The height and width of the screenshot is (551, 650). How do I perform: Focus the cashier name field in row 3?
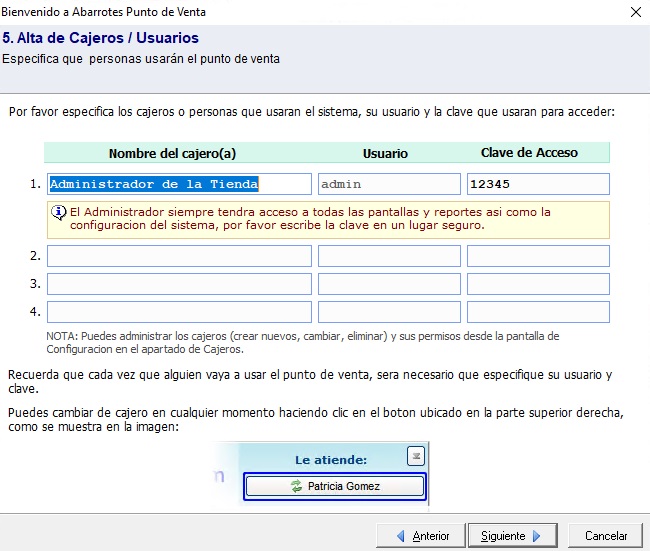179,284
